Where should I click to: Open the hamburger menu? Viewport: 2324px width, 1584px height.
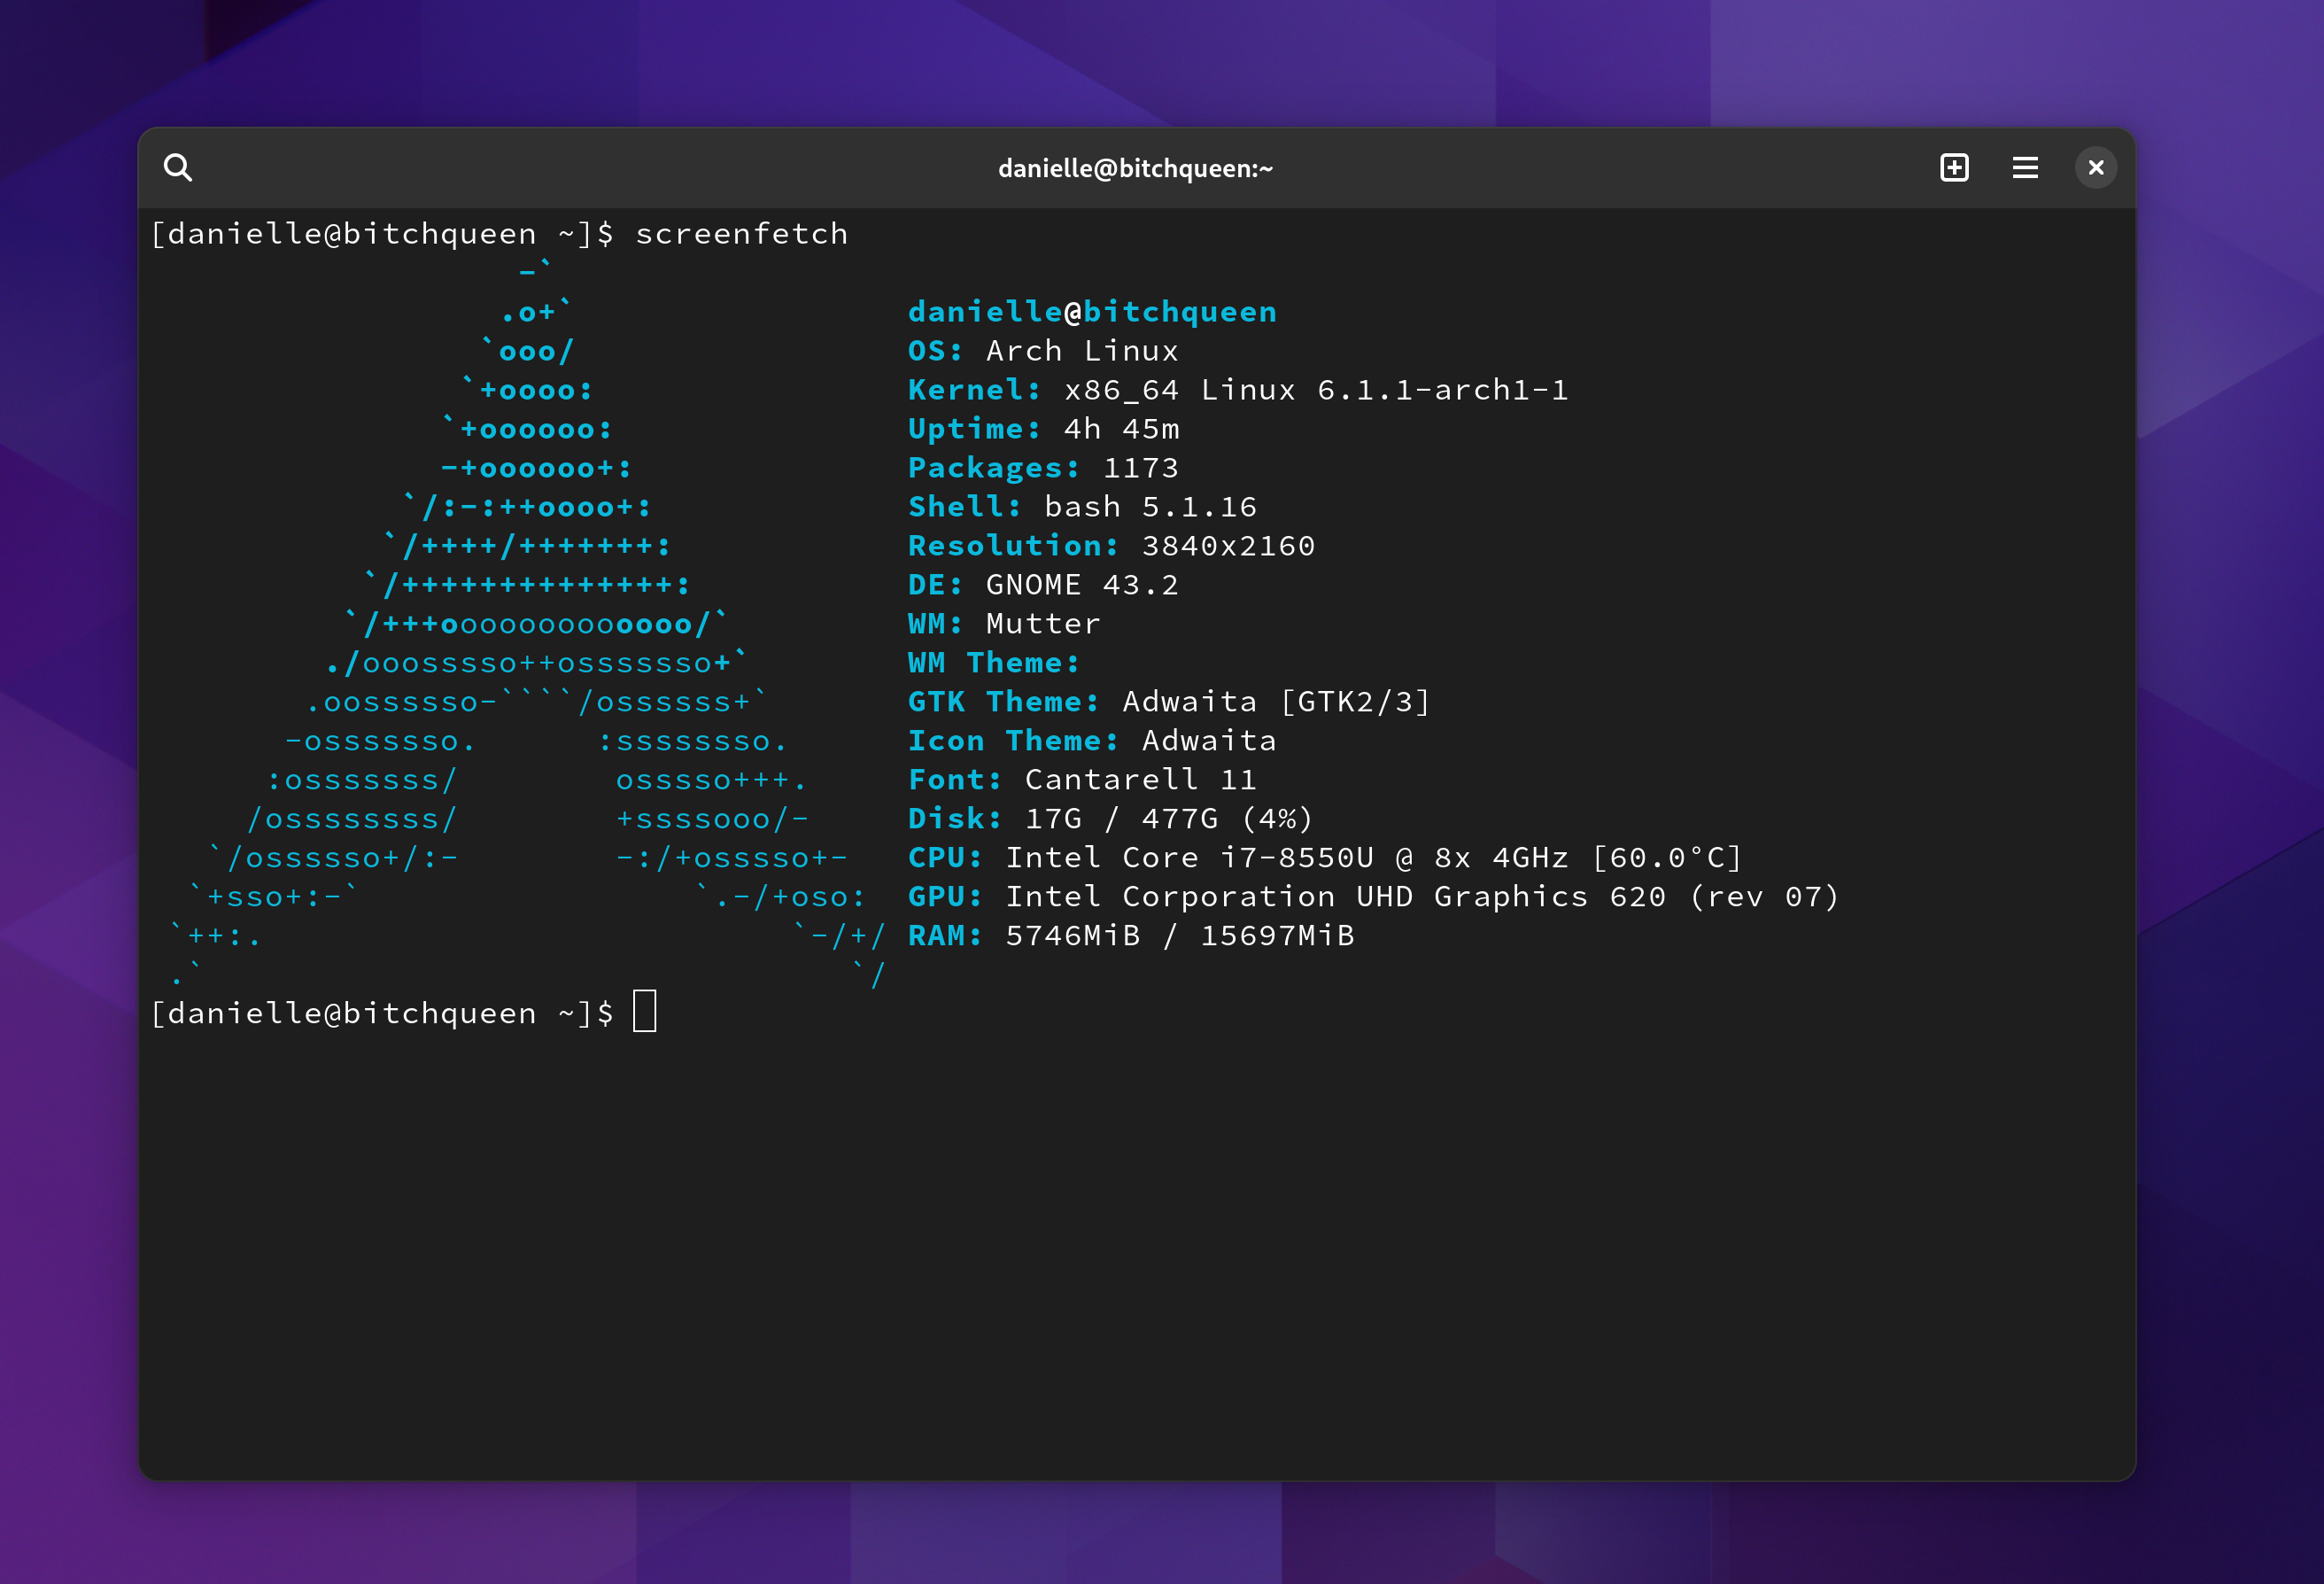click(2025, 167)
